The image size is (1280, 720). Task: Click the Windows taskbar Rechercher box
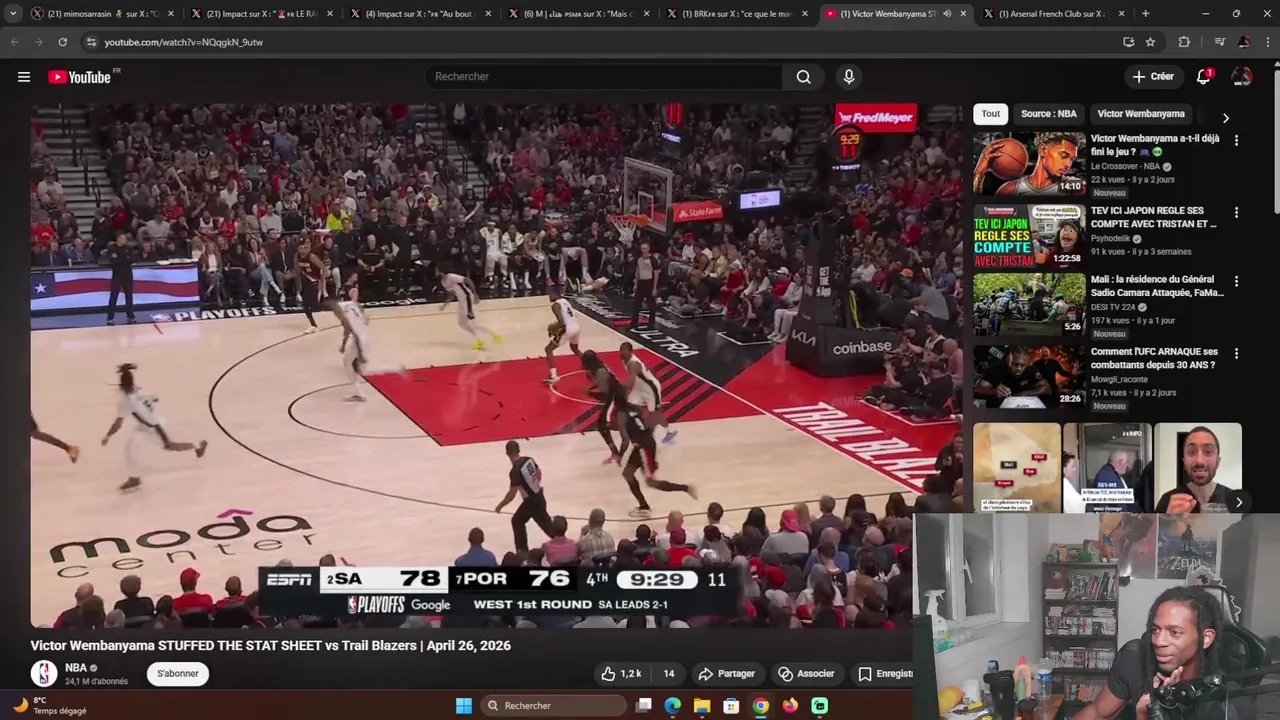click(553, 706)
